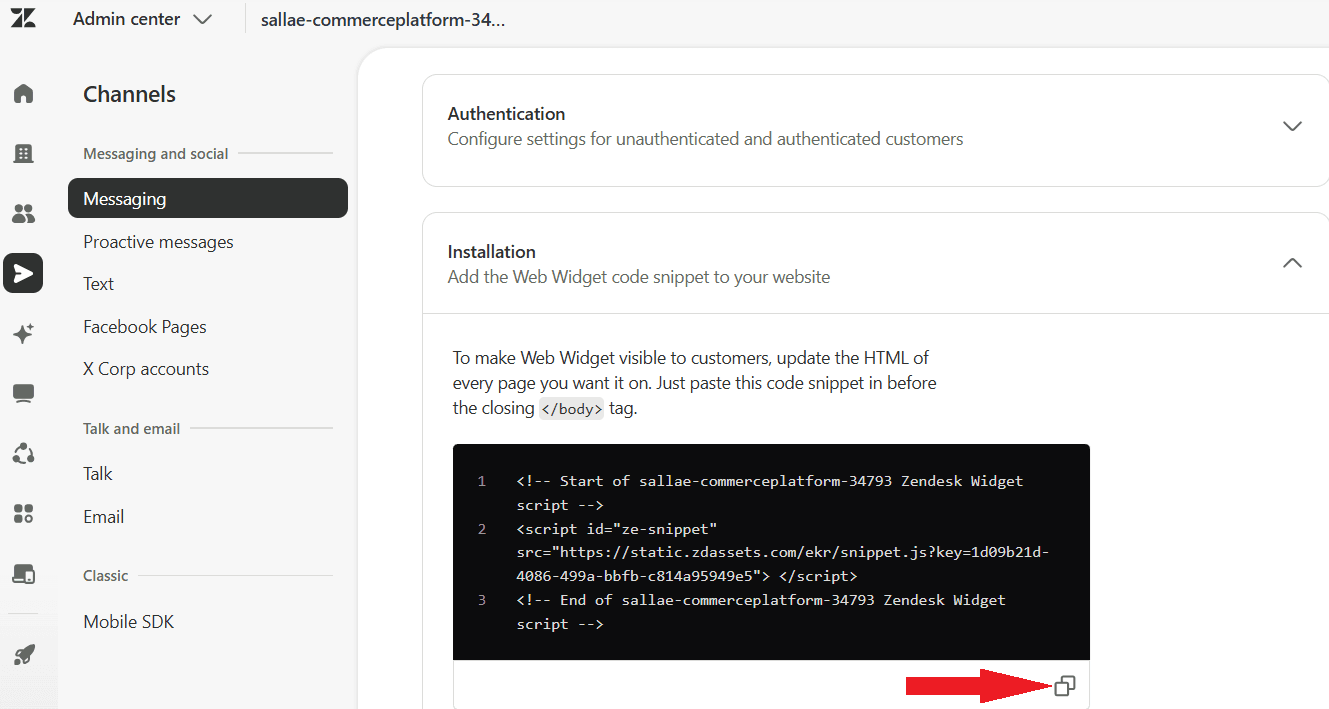Open the Home icon in left rail

tap(23, 93)
